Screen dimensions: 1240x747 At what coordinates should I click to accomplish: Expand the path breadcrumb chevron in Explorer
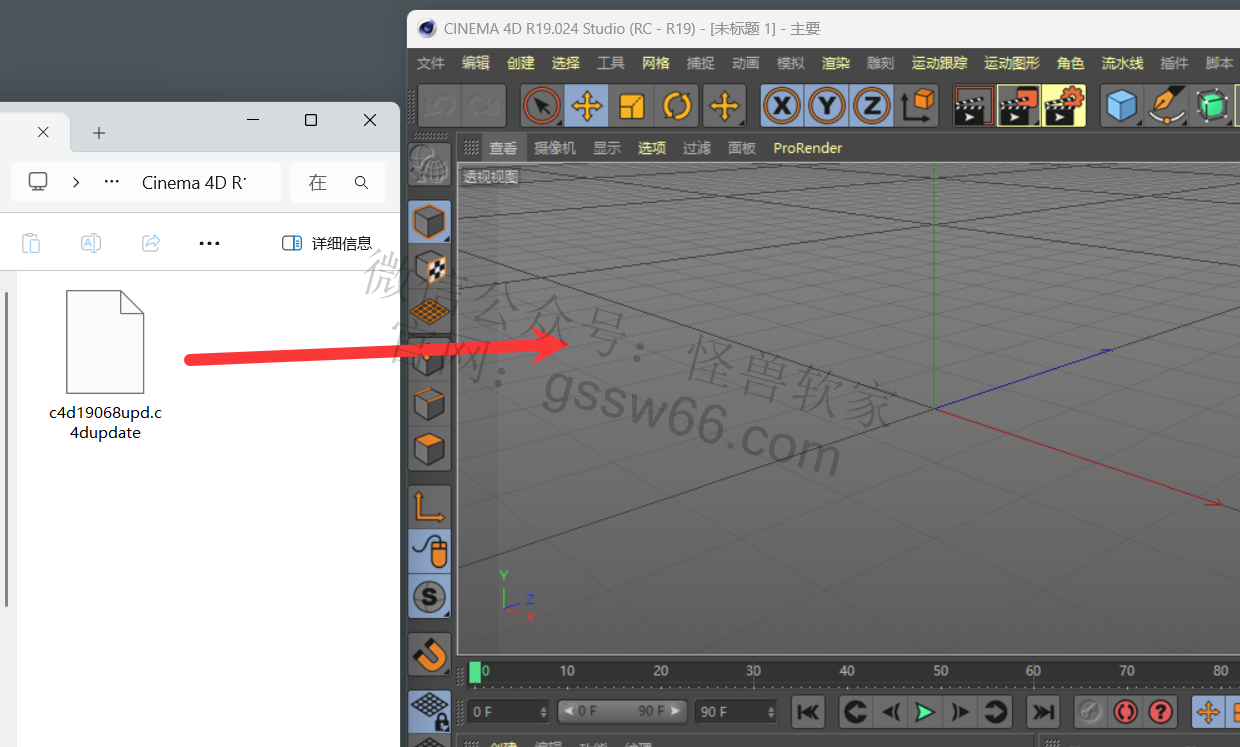[76, 182]
